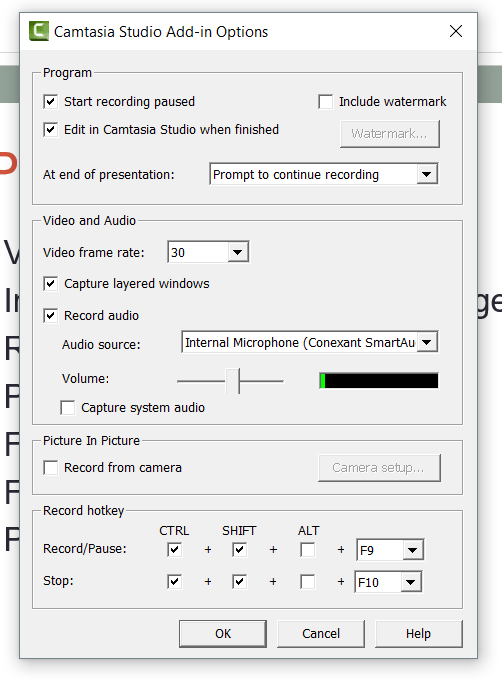Viewport: 502px width, 684px height.
Task: Toggle Edit in Camtasia Studio when finished
Action: pyautogui.click(x=51, y=130)
